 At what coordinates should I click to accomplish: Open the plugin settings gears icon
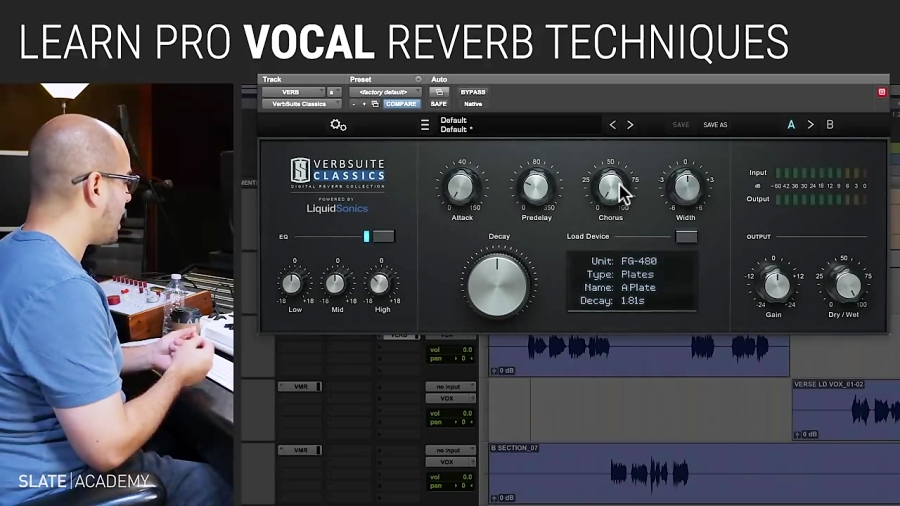pyautogui.click(x=338, y=124)
